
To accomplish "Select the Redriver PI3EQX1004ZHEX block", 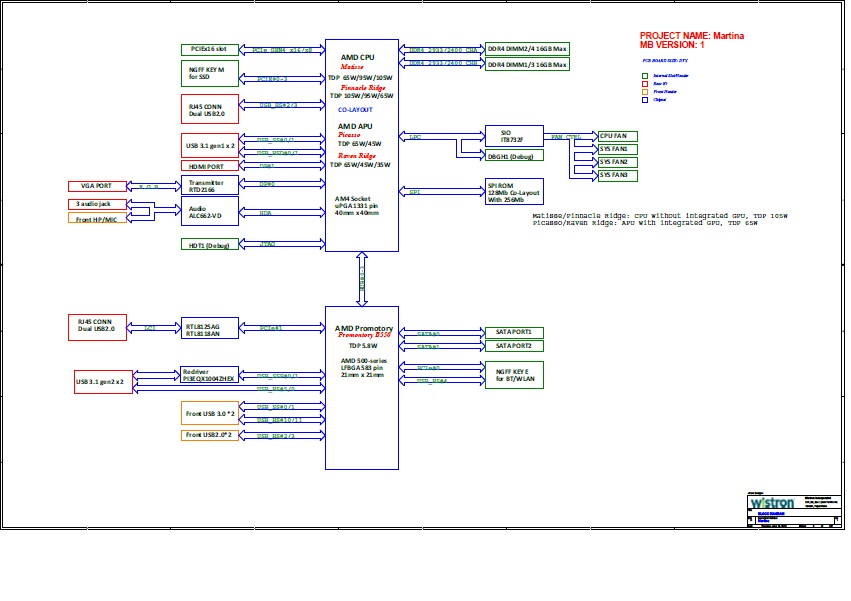I will coord(209,375).
